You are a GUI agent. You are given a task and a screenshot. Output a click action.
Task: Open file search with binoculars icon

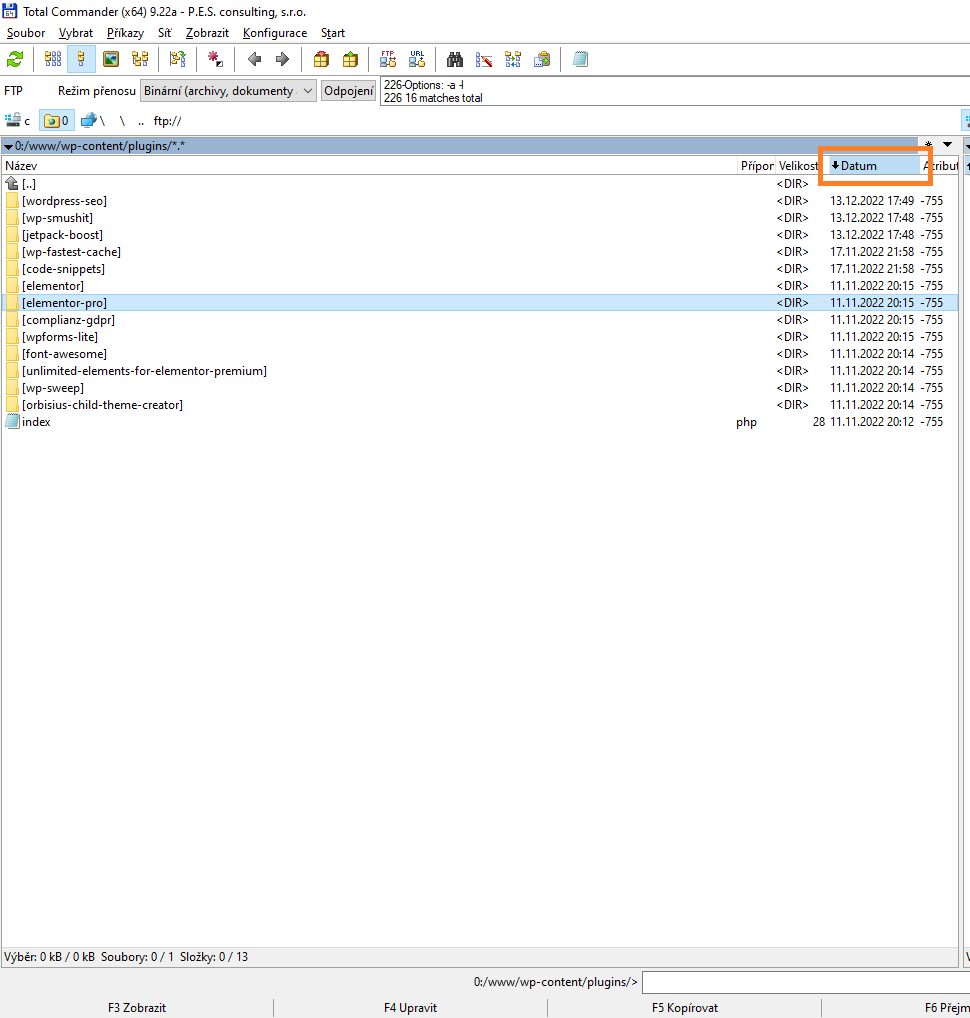pyautogui.click(x=454, y=60)
